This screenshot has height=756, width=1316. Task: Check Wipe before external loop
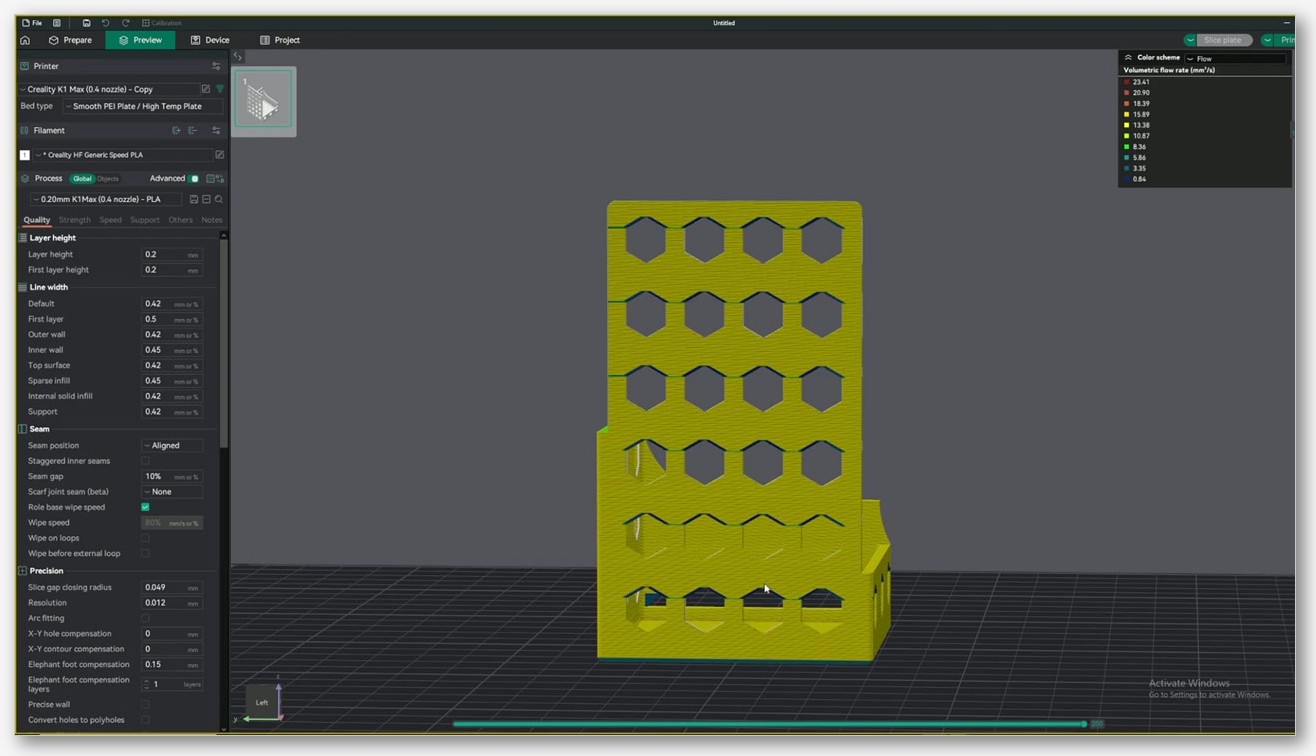[145, 553]
